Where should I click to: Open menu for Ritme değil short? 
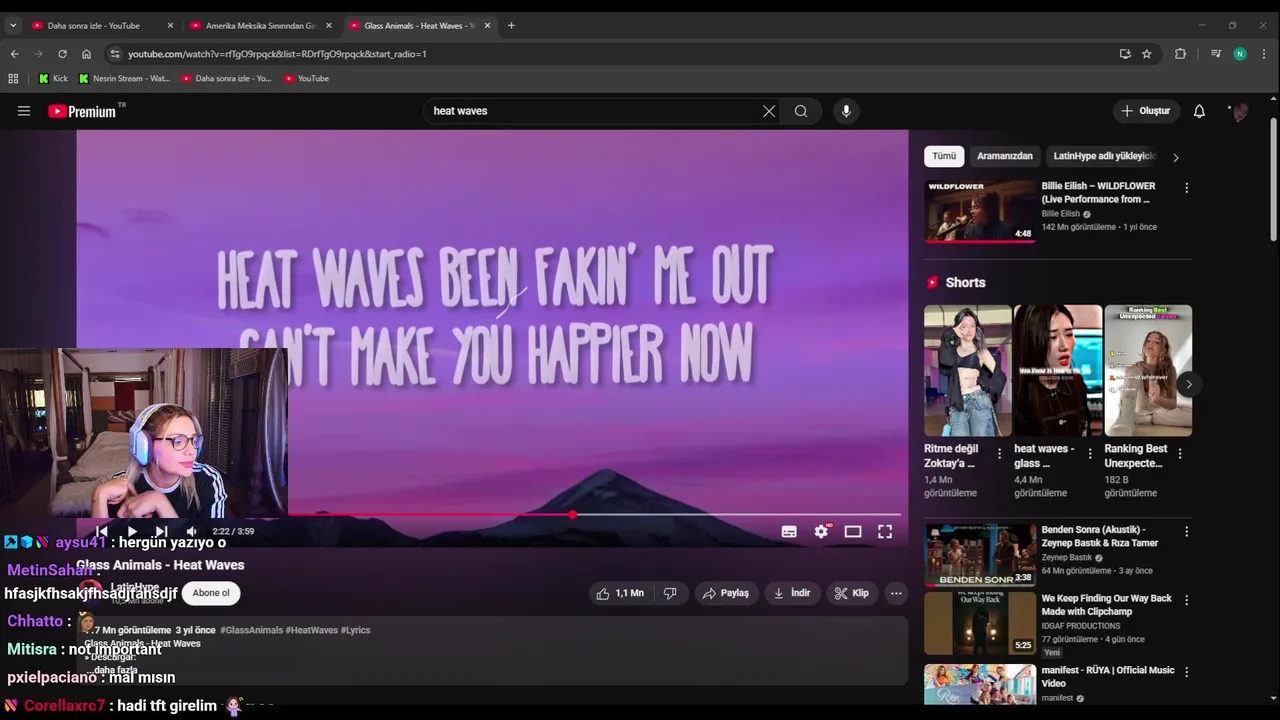[999, 454]
